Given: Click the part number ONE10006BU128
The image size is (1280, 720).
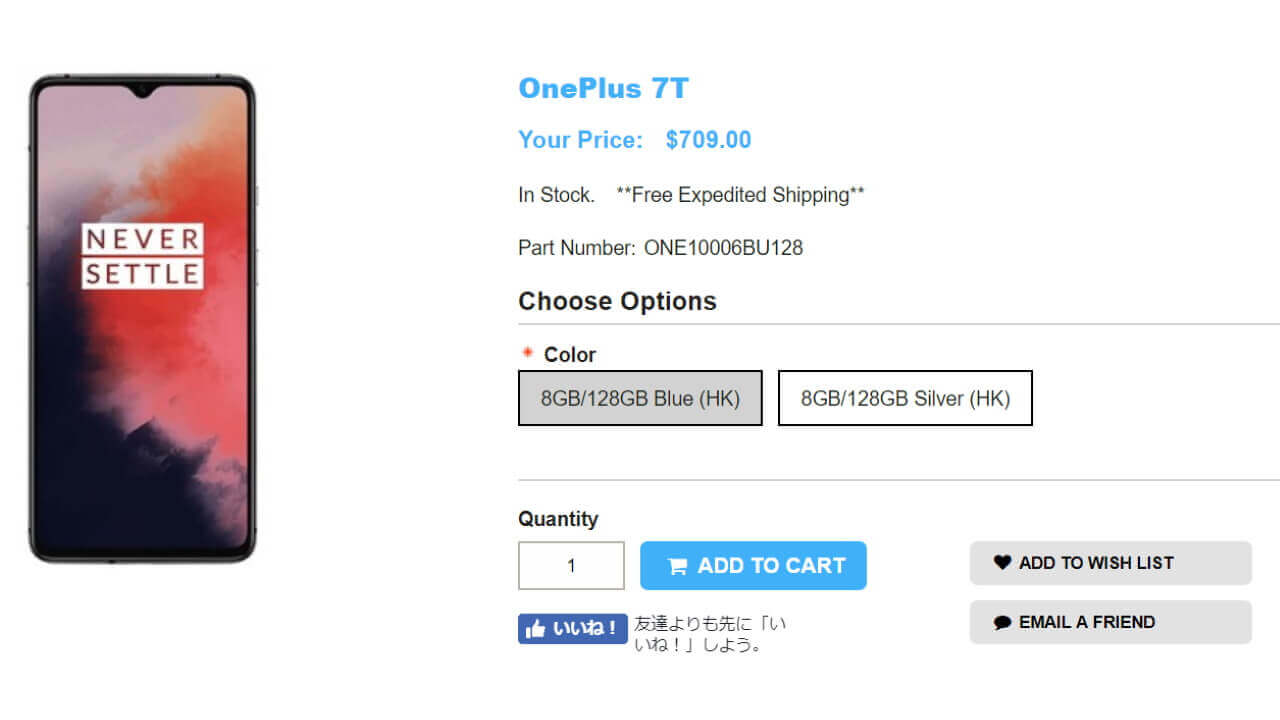Looking at the screenshot, I should click(723, 248).
